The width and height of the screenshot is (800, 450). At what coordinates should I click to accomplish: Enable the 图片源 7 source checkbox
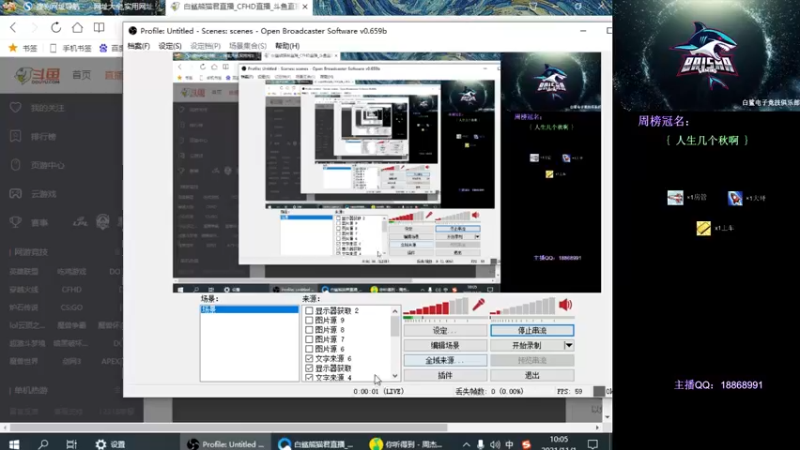309,339
